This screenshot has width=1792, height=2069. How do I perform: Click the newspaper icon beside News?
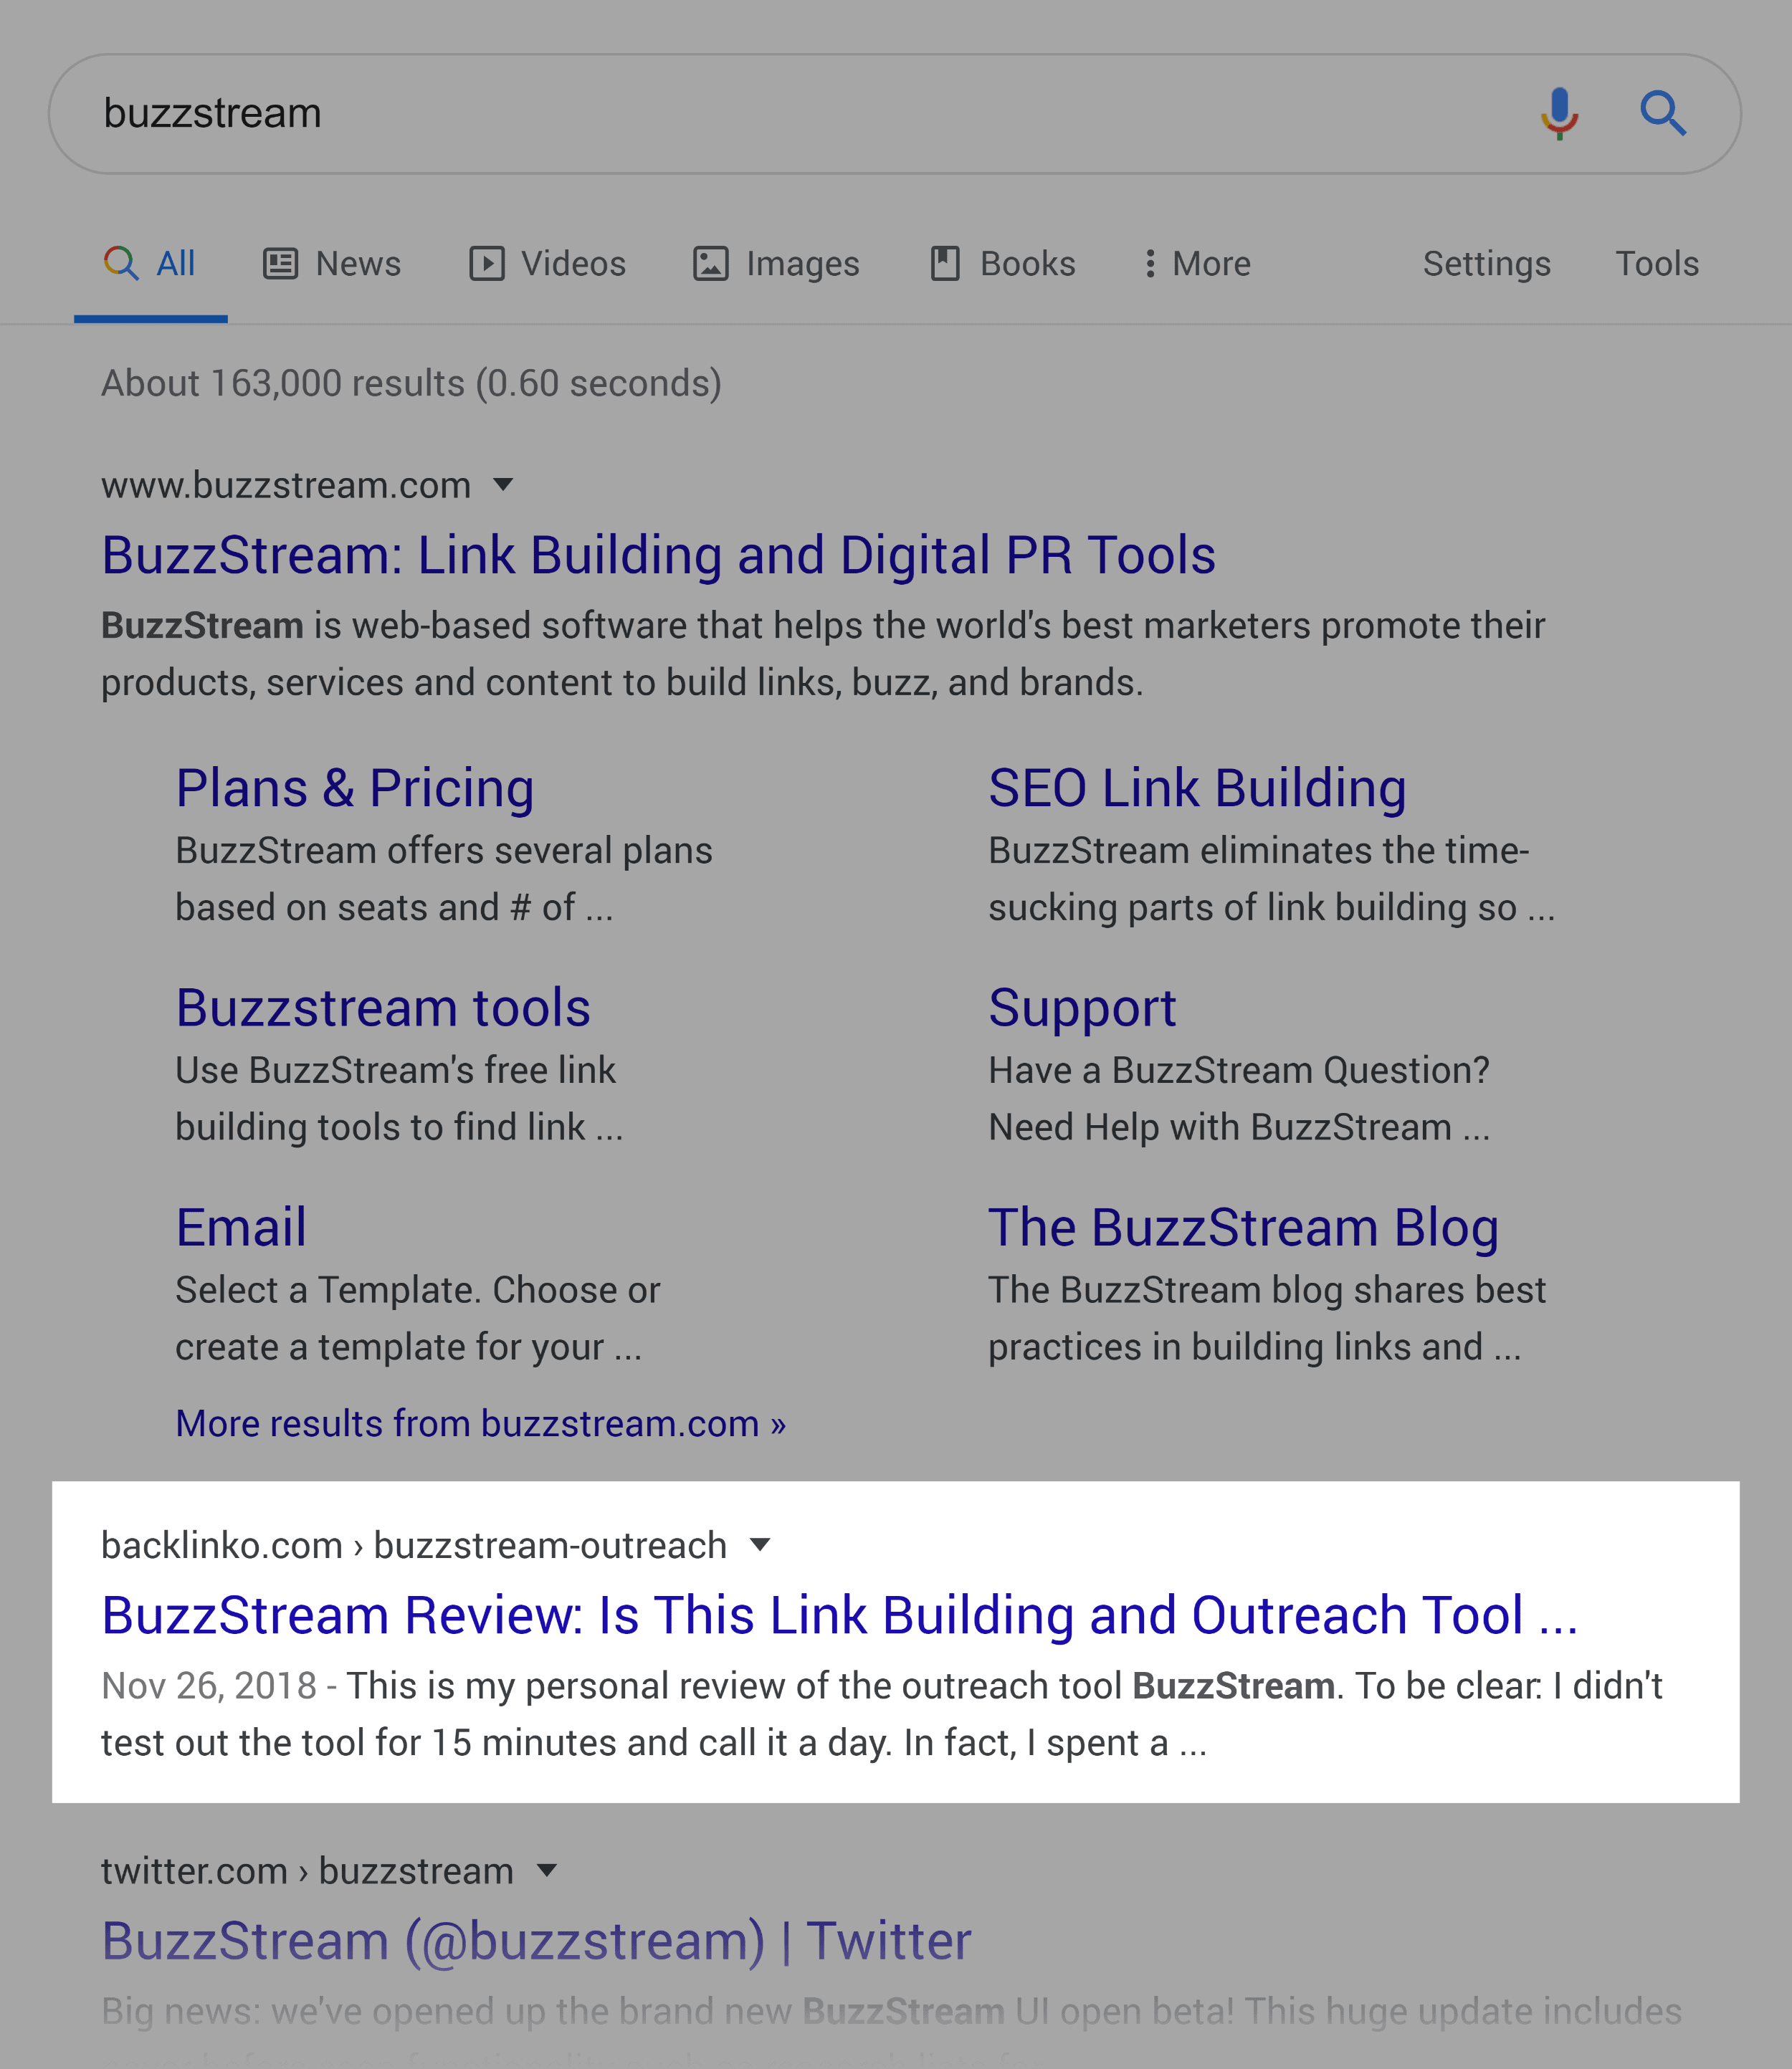[x=281, y=264]
